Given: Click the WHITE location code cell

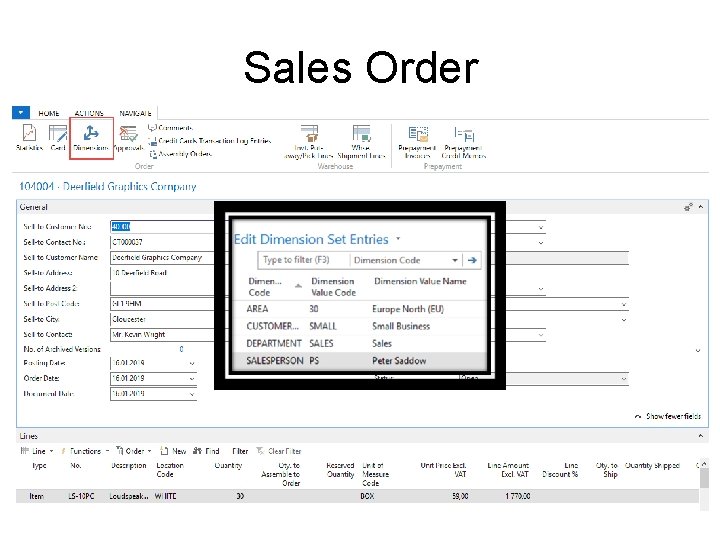Looking at the screenshot, I should point(165,496).
